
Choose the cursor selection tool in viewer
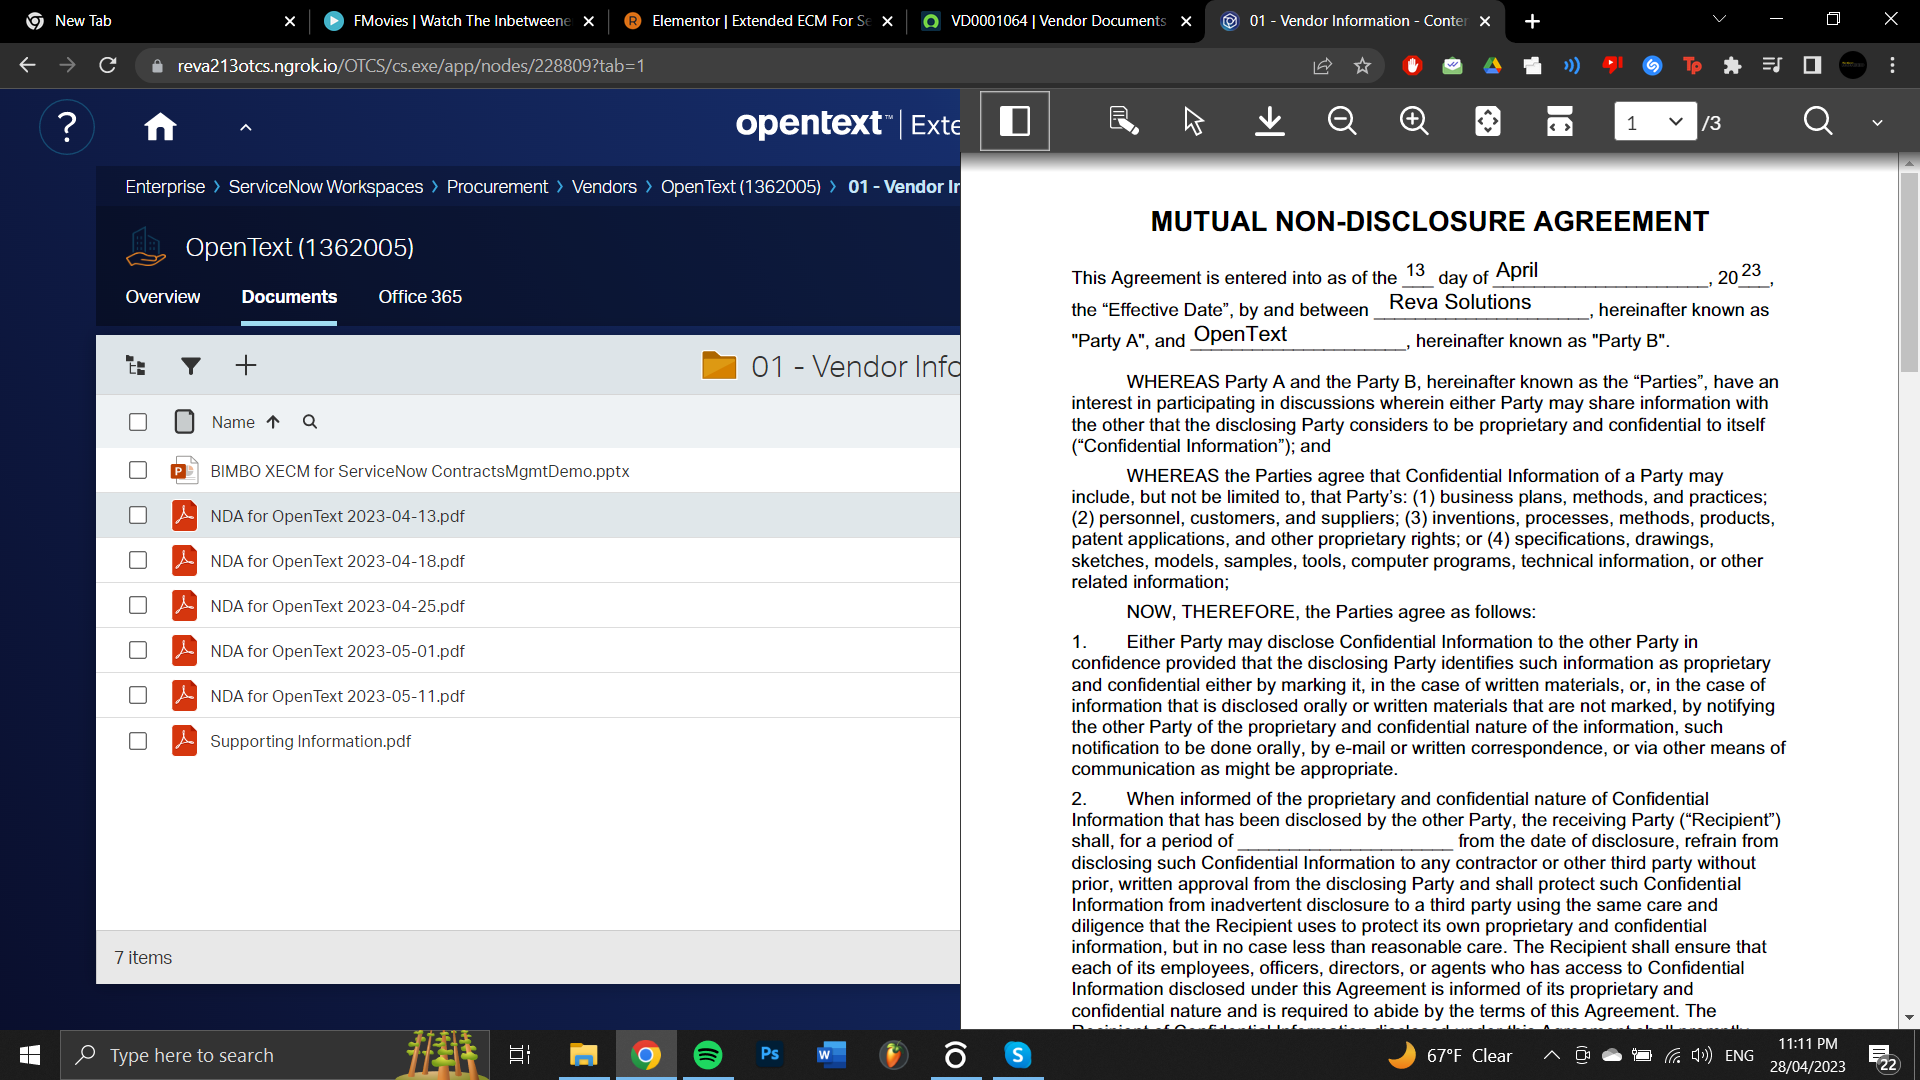point(1193,122)
